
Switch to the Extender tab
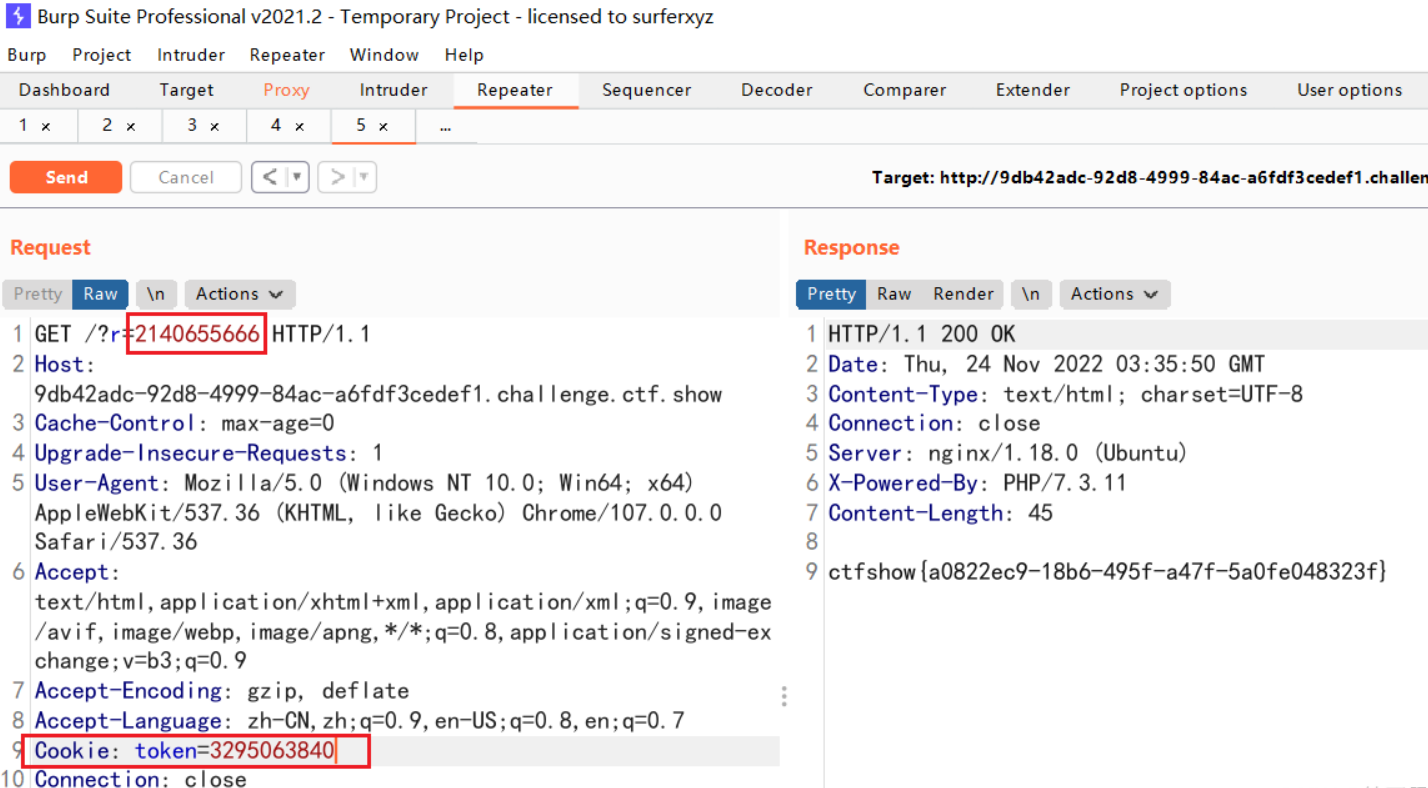pyautogui.click(x=1032, y=90)
